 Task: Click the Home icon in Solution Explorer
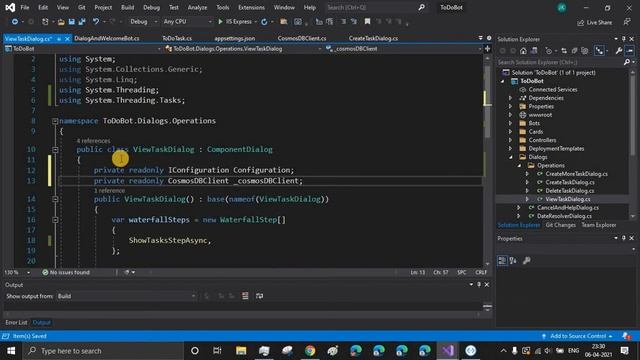(523, 51)
